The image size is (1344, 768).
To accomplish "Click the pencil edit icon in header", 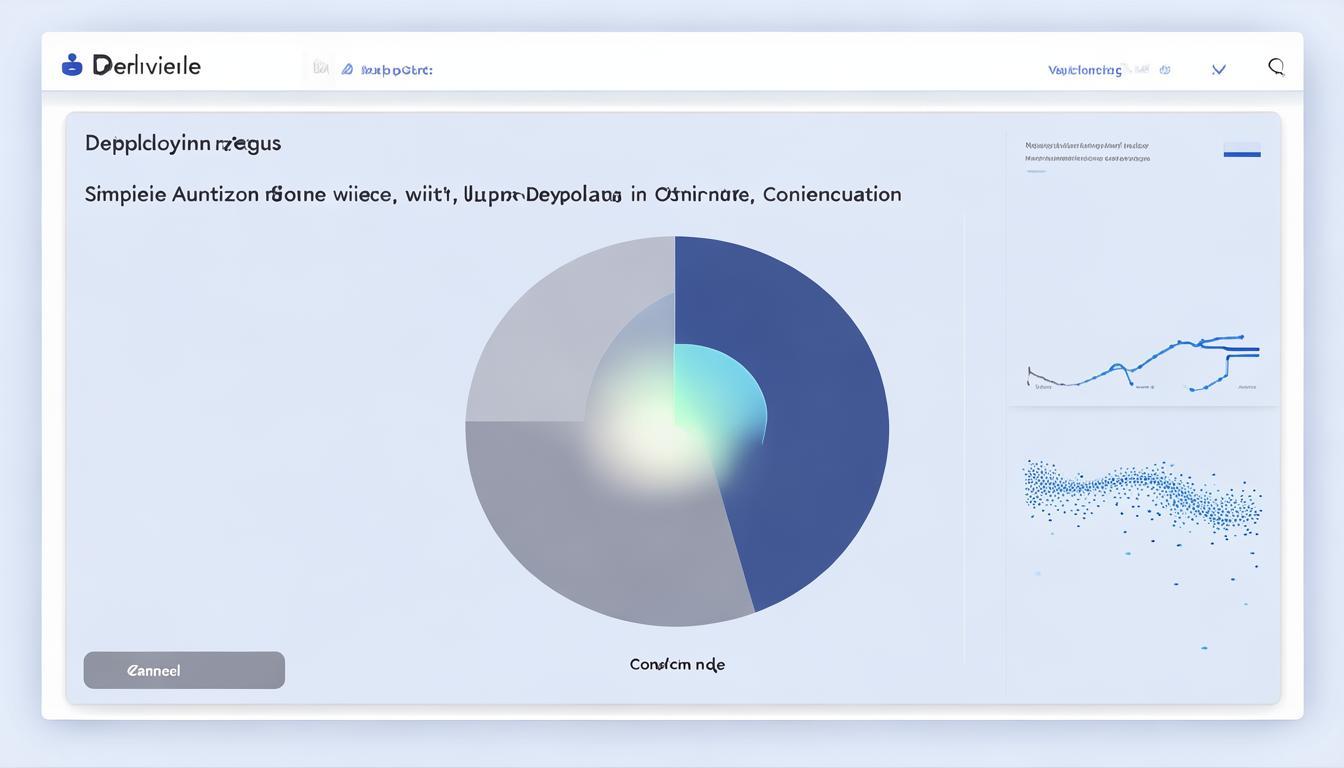I will click(347, 70).
